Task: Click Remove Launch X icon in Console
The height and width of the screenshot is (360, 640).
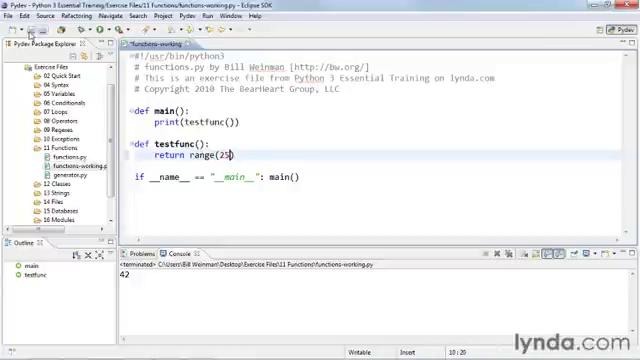Action: click(x=497, y=253)
